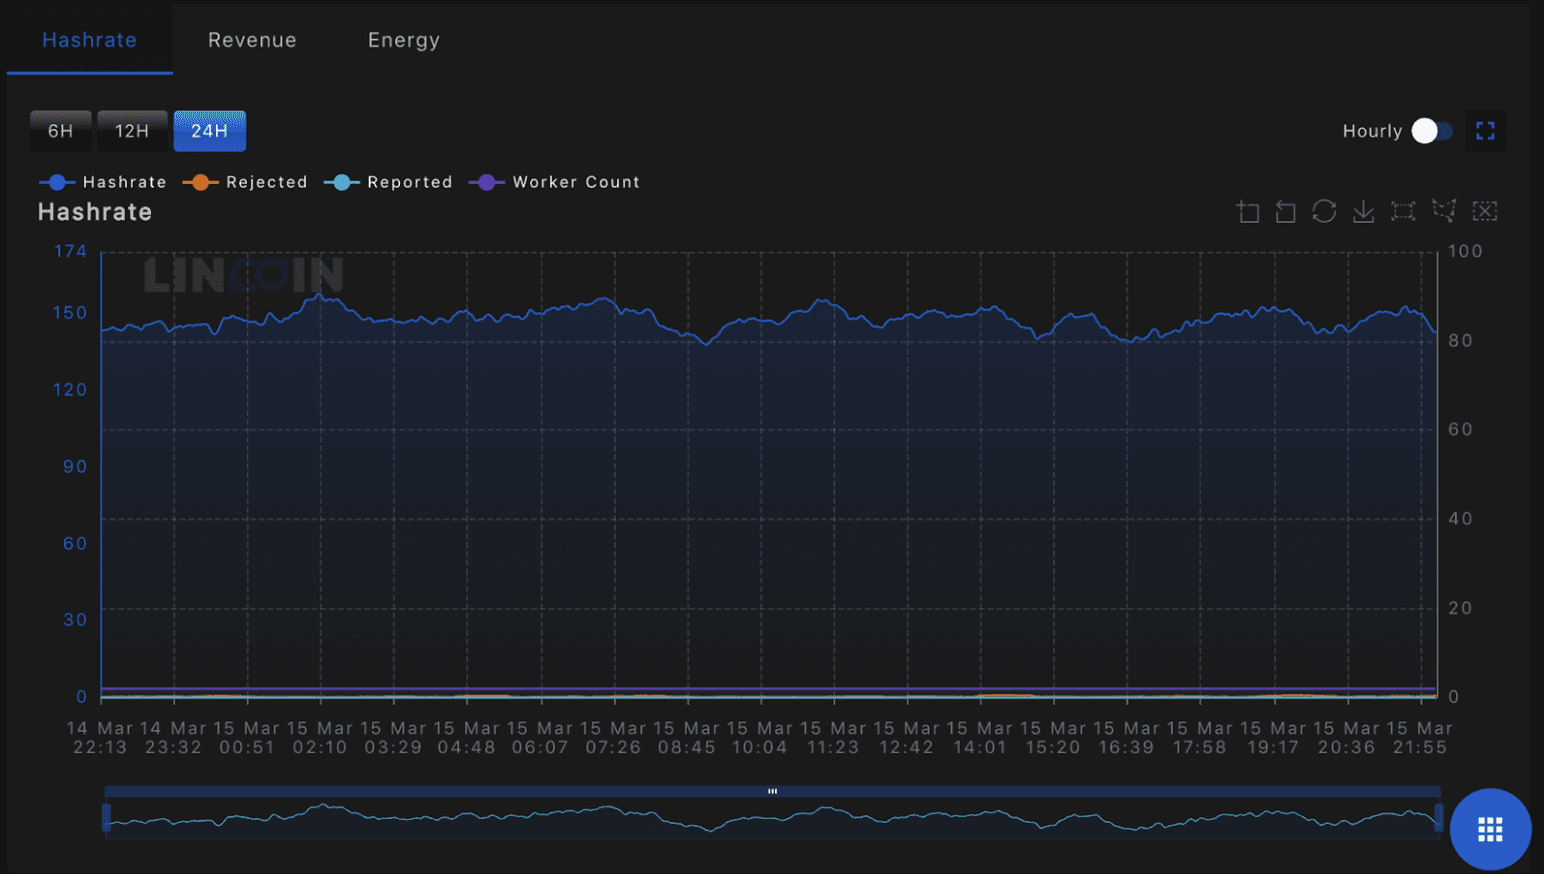Select the 12H time range
Viewport: 1544px width, 874px height.
(x=132, y=130)
